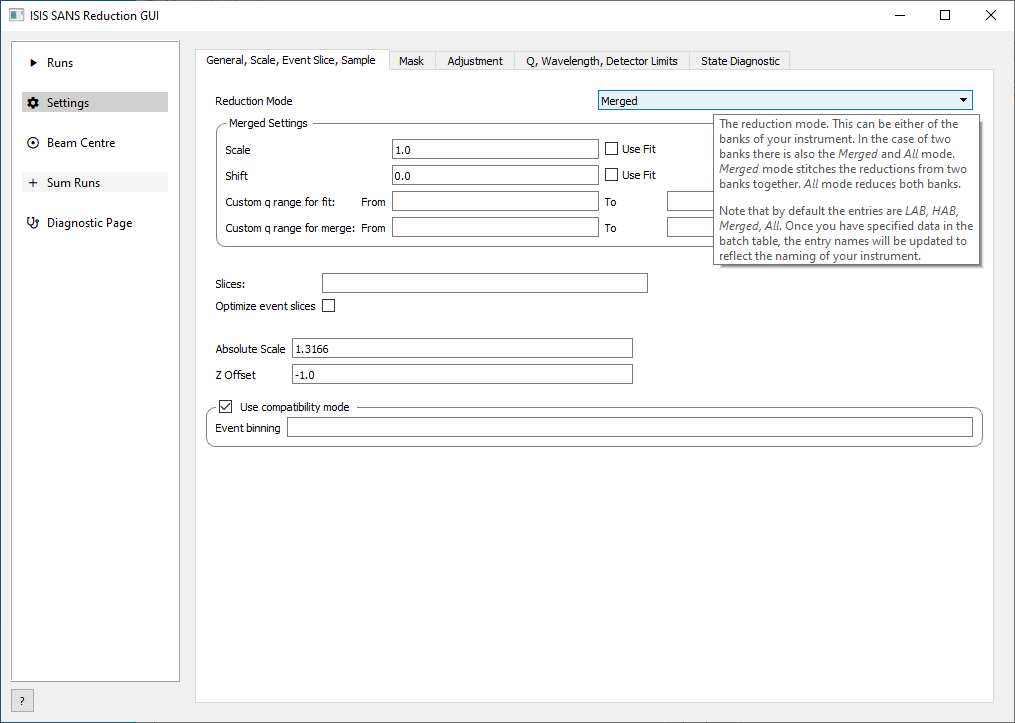Maximize the ISIS SANS Reduction window

945,15
